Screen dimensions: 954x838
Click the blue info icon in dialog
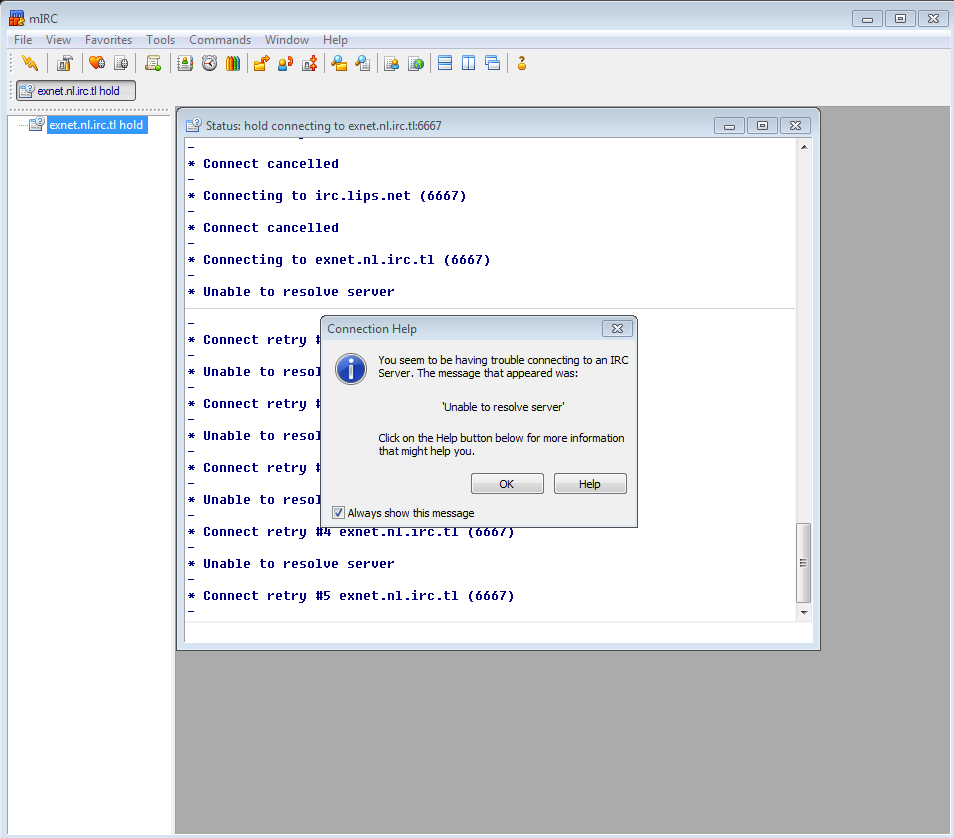point(351,369)
